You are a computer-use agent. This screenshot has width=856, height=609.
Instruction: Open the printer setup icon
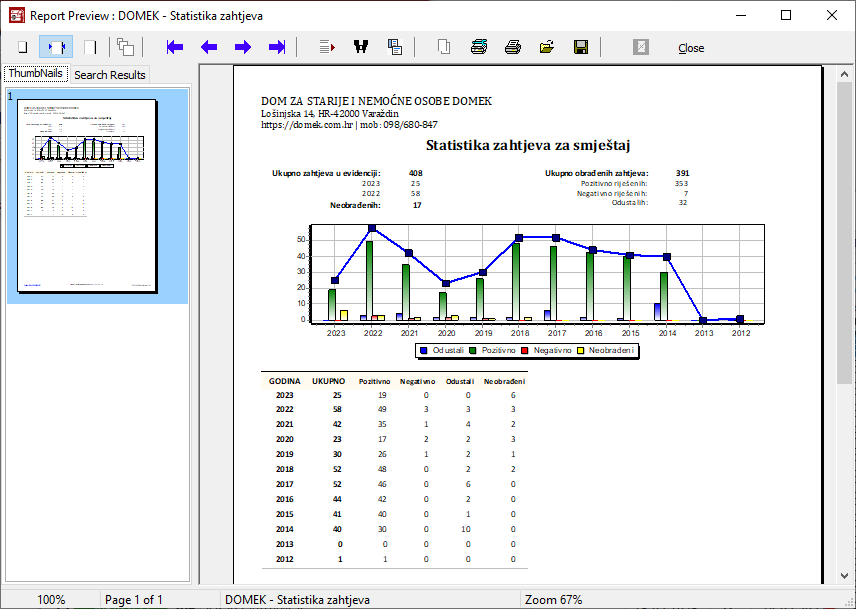[x=479, y=47]
